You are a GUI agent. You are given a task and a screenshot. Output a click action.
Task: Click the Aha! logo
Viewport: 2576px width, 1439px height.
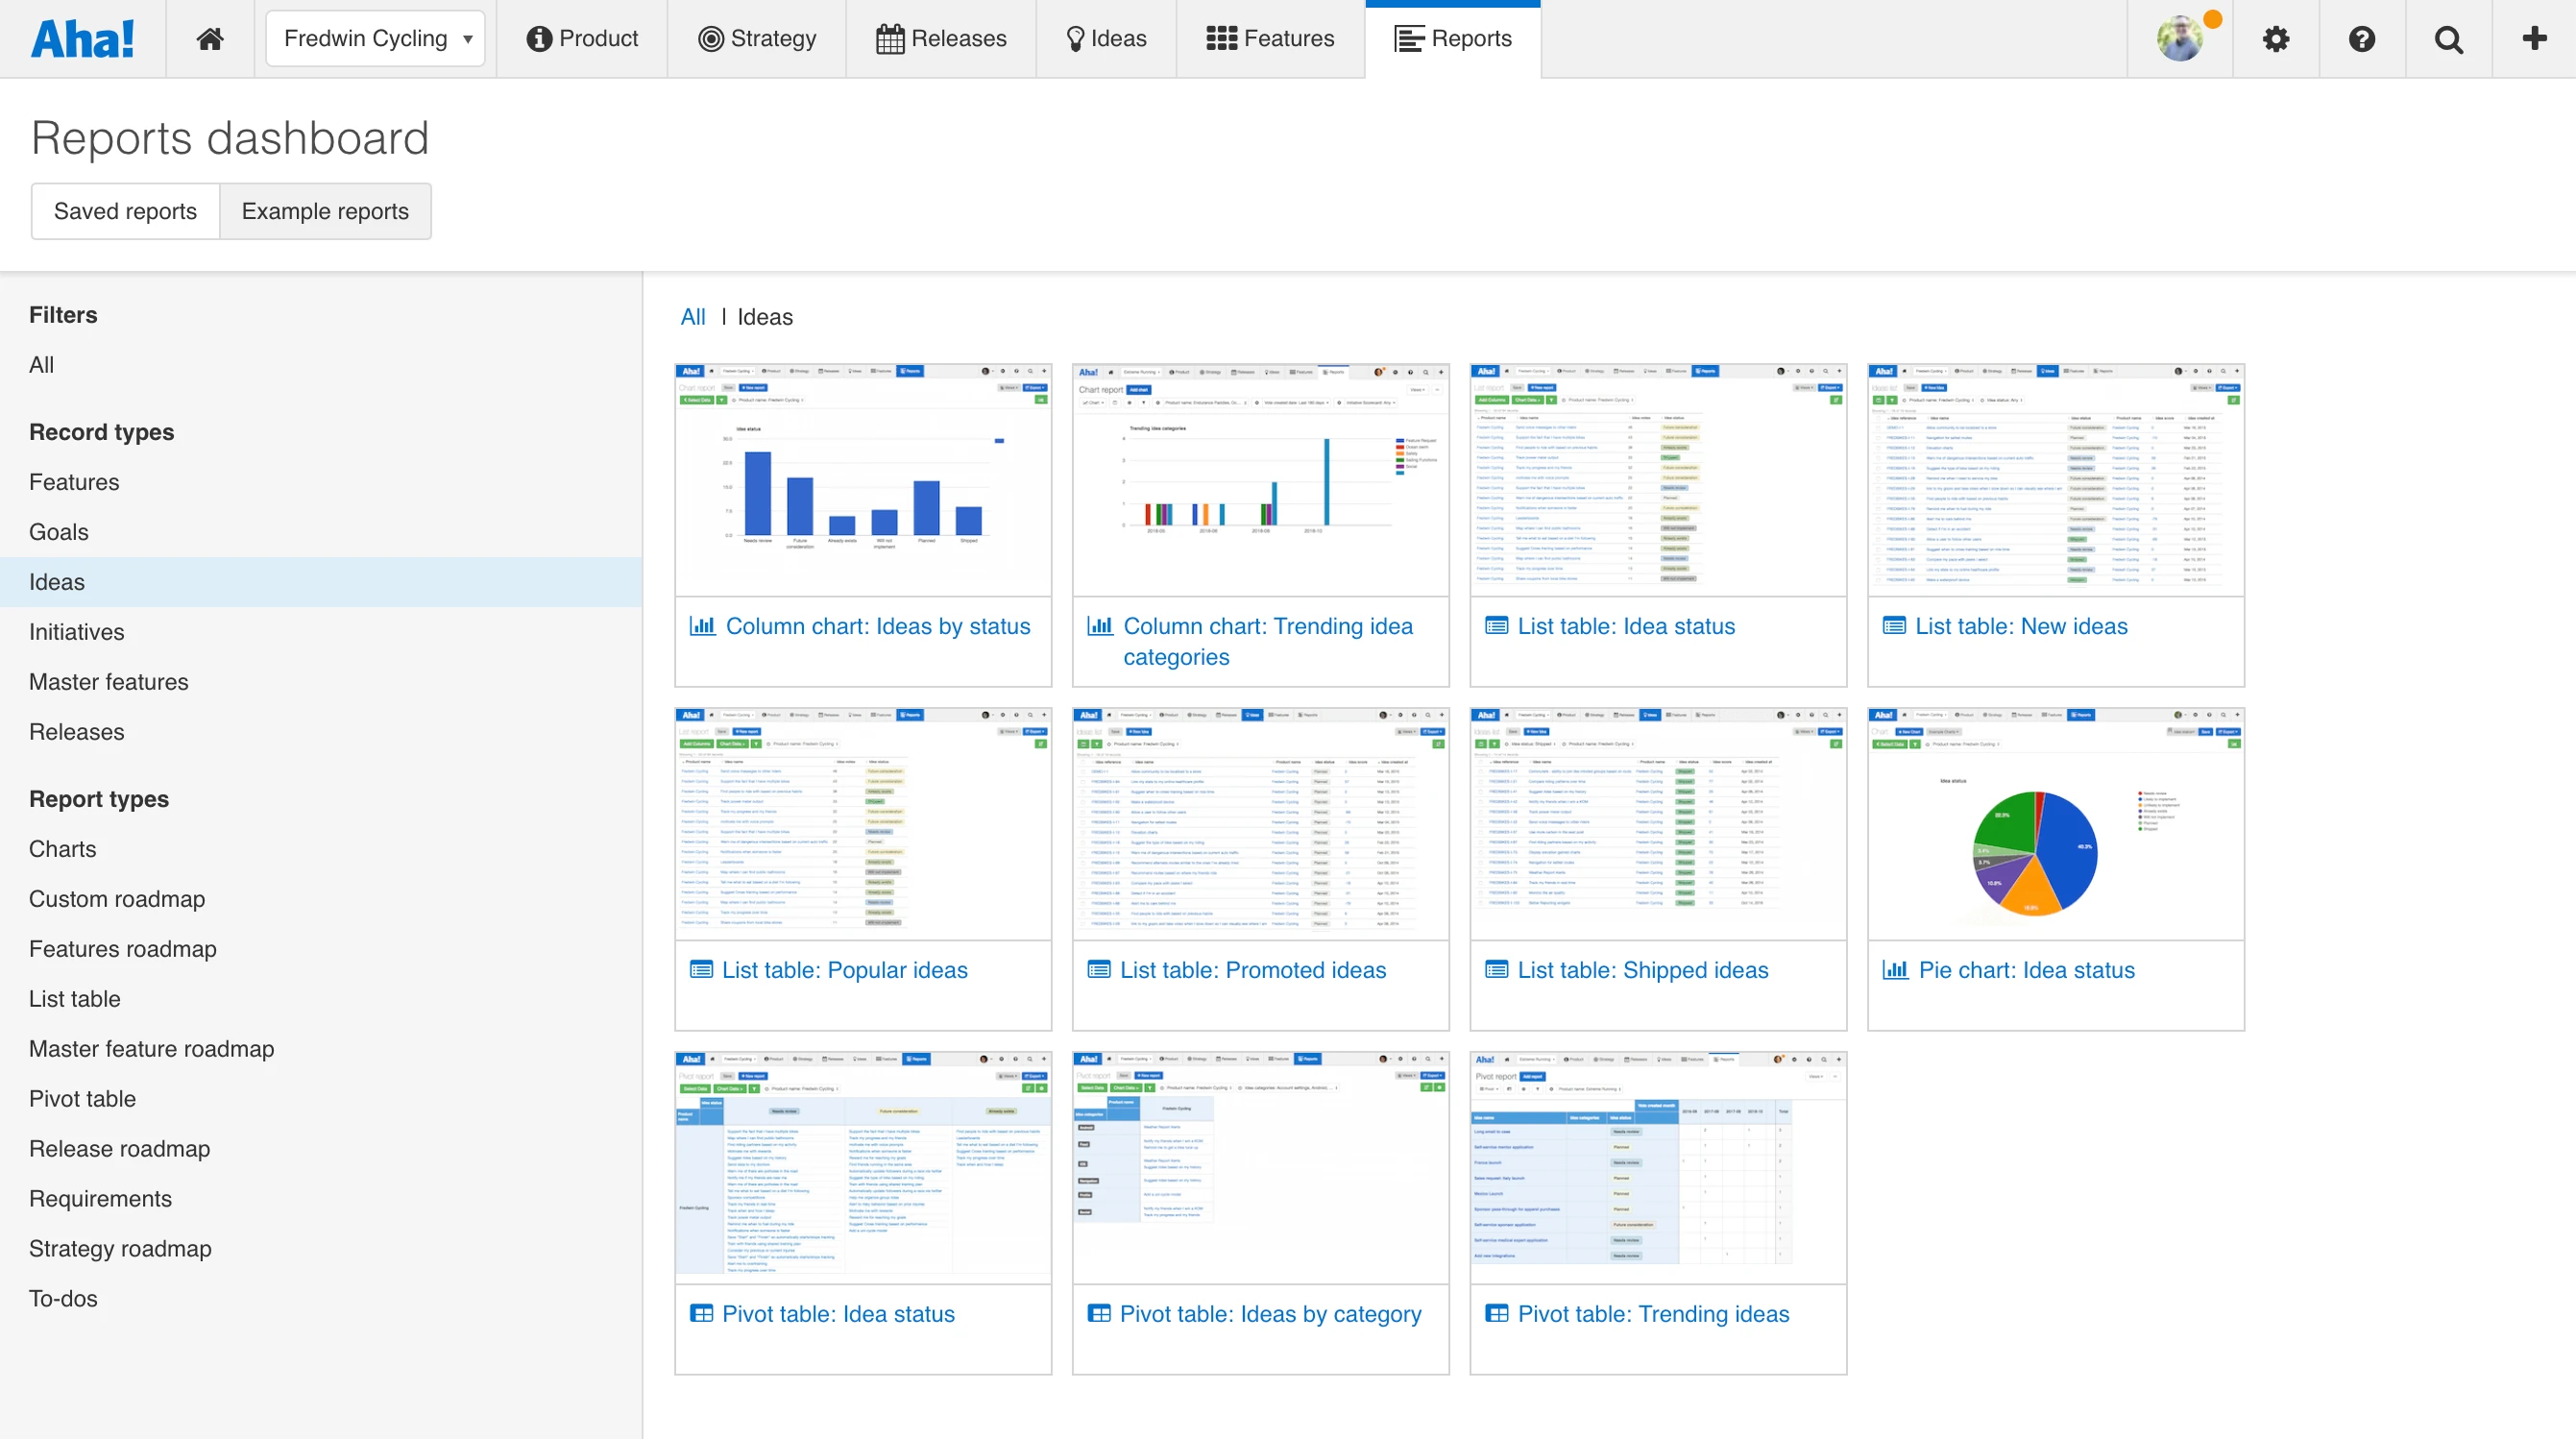(82, 39)
